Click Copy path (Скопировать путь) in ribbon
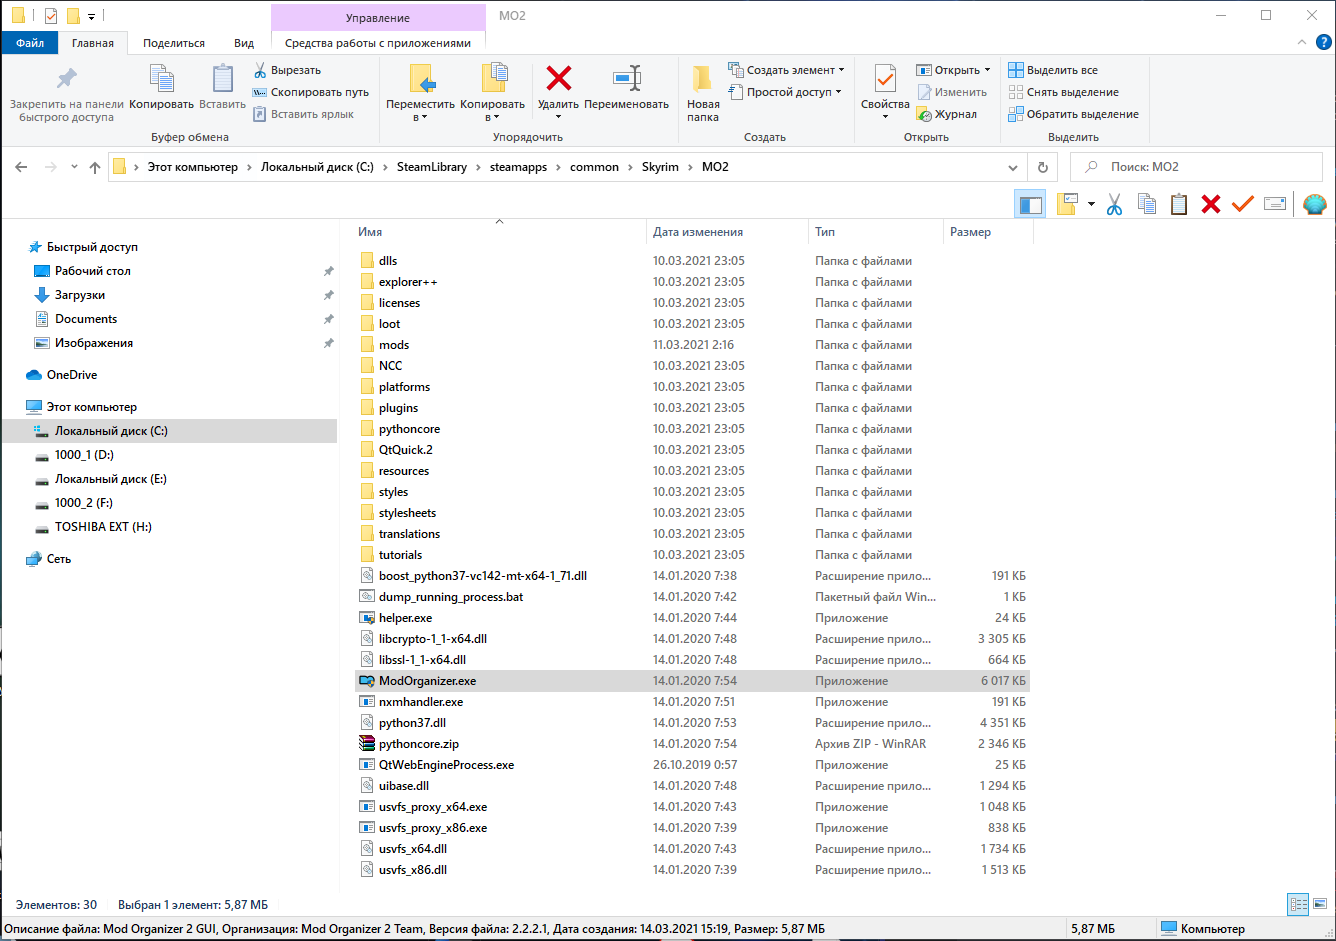The image size is (1336, 941). (310, 92)
